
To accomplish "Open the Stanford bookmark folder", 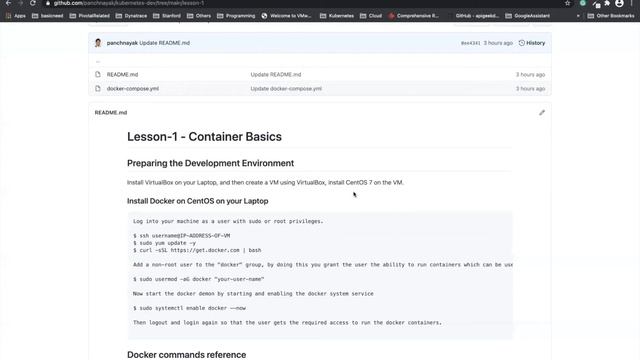I will [167, 16].
